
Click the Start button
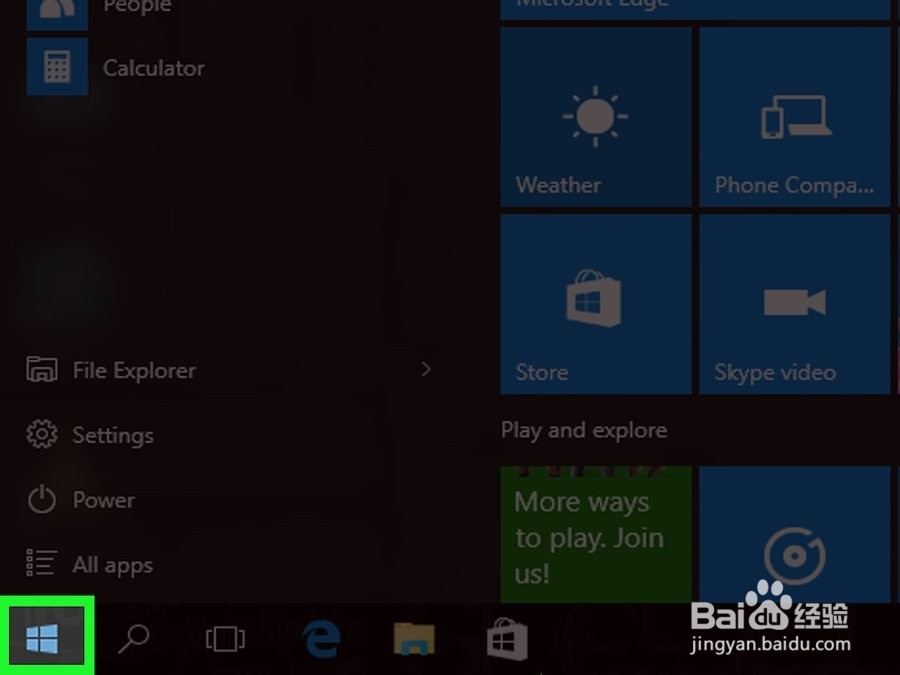click(43, 637)
